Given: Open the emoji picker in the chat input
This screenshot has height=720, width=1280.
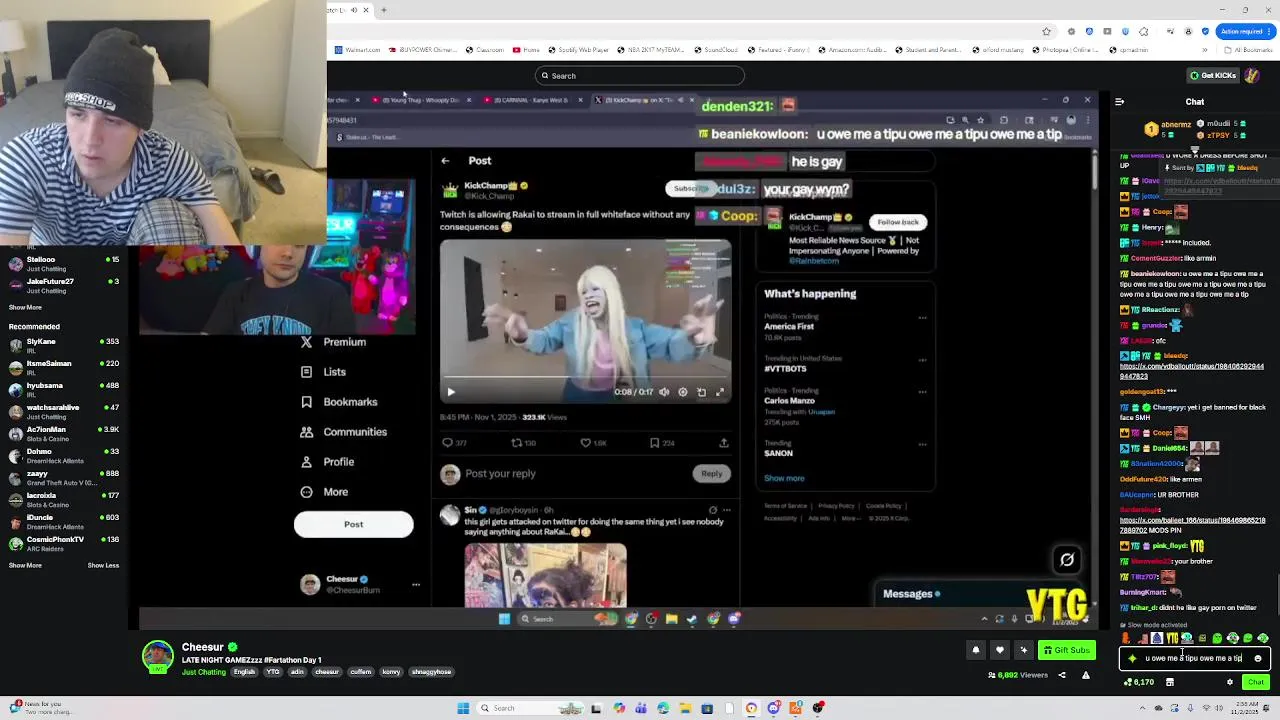Looking at the screenshot, I should point(1258,658).
